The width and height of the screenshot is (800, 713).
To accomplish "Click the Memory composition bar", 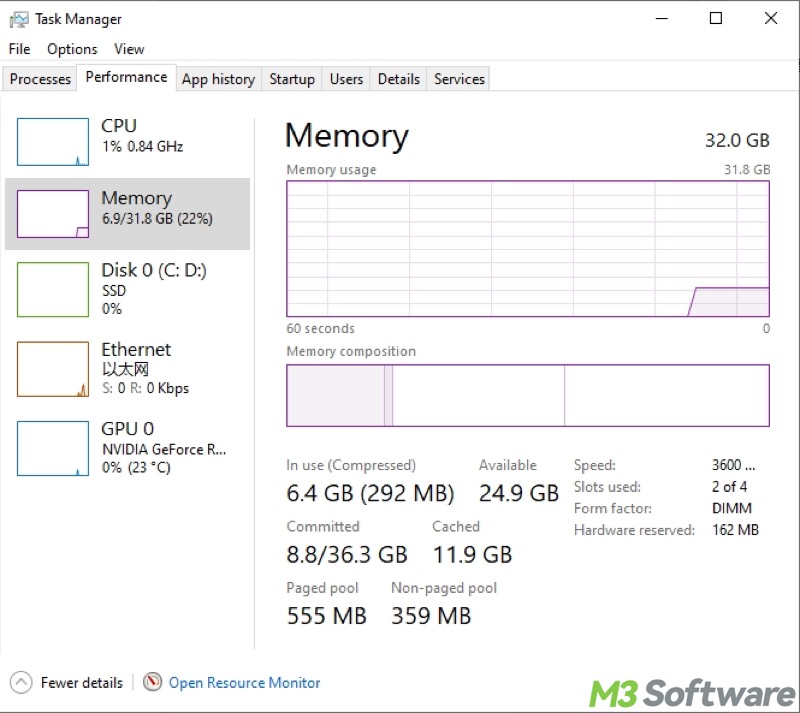I will tap(528, 395).
